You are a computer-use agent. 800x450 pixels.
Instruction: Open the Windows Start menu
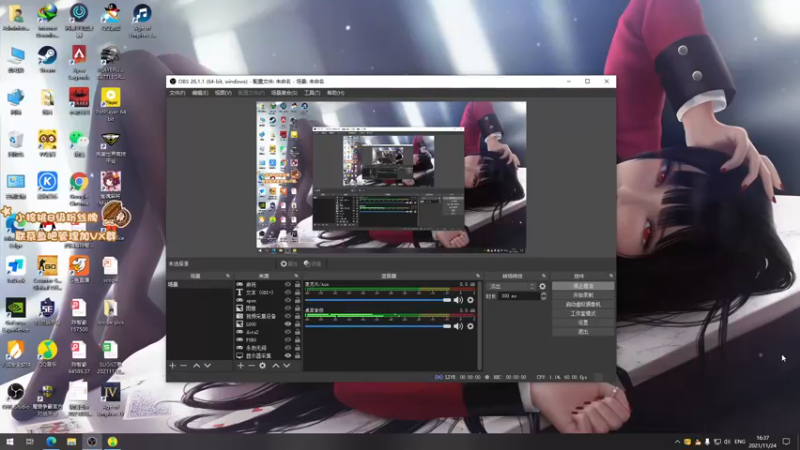click(x=9, y=442)
